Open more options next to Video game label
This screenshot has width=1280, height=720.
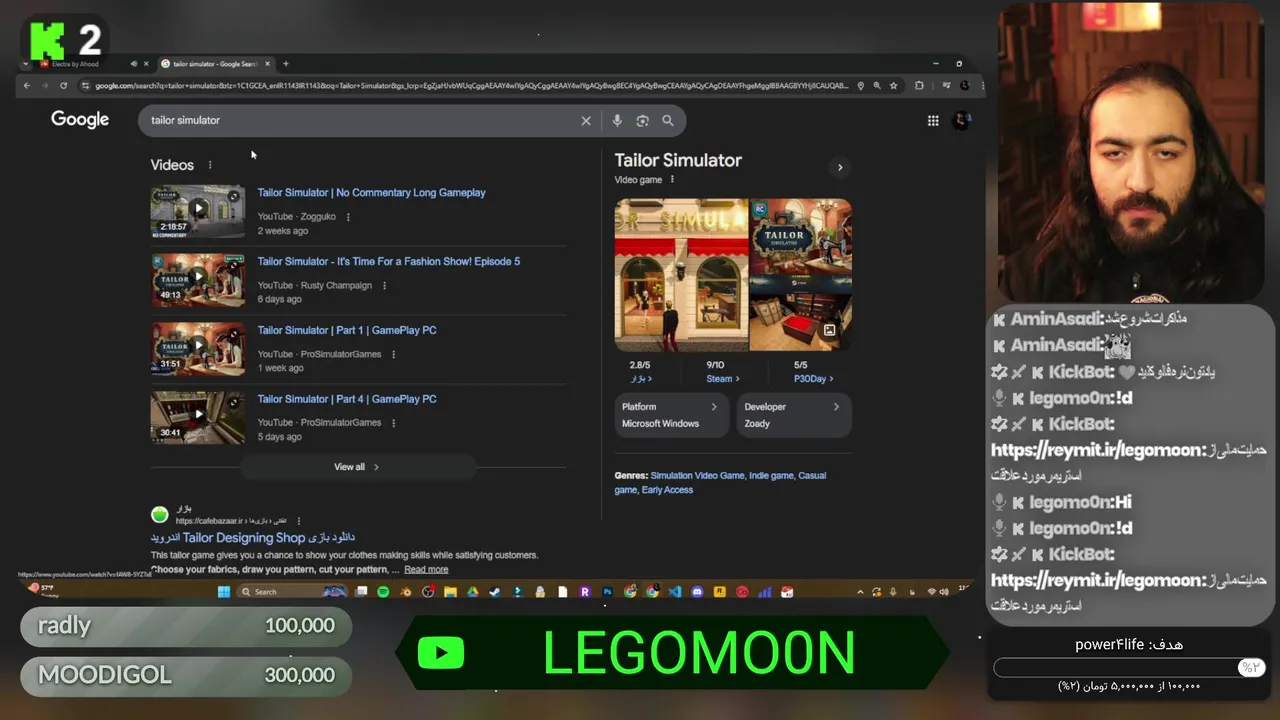point(672,180)
